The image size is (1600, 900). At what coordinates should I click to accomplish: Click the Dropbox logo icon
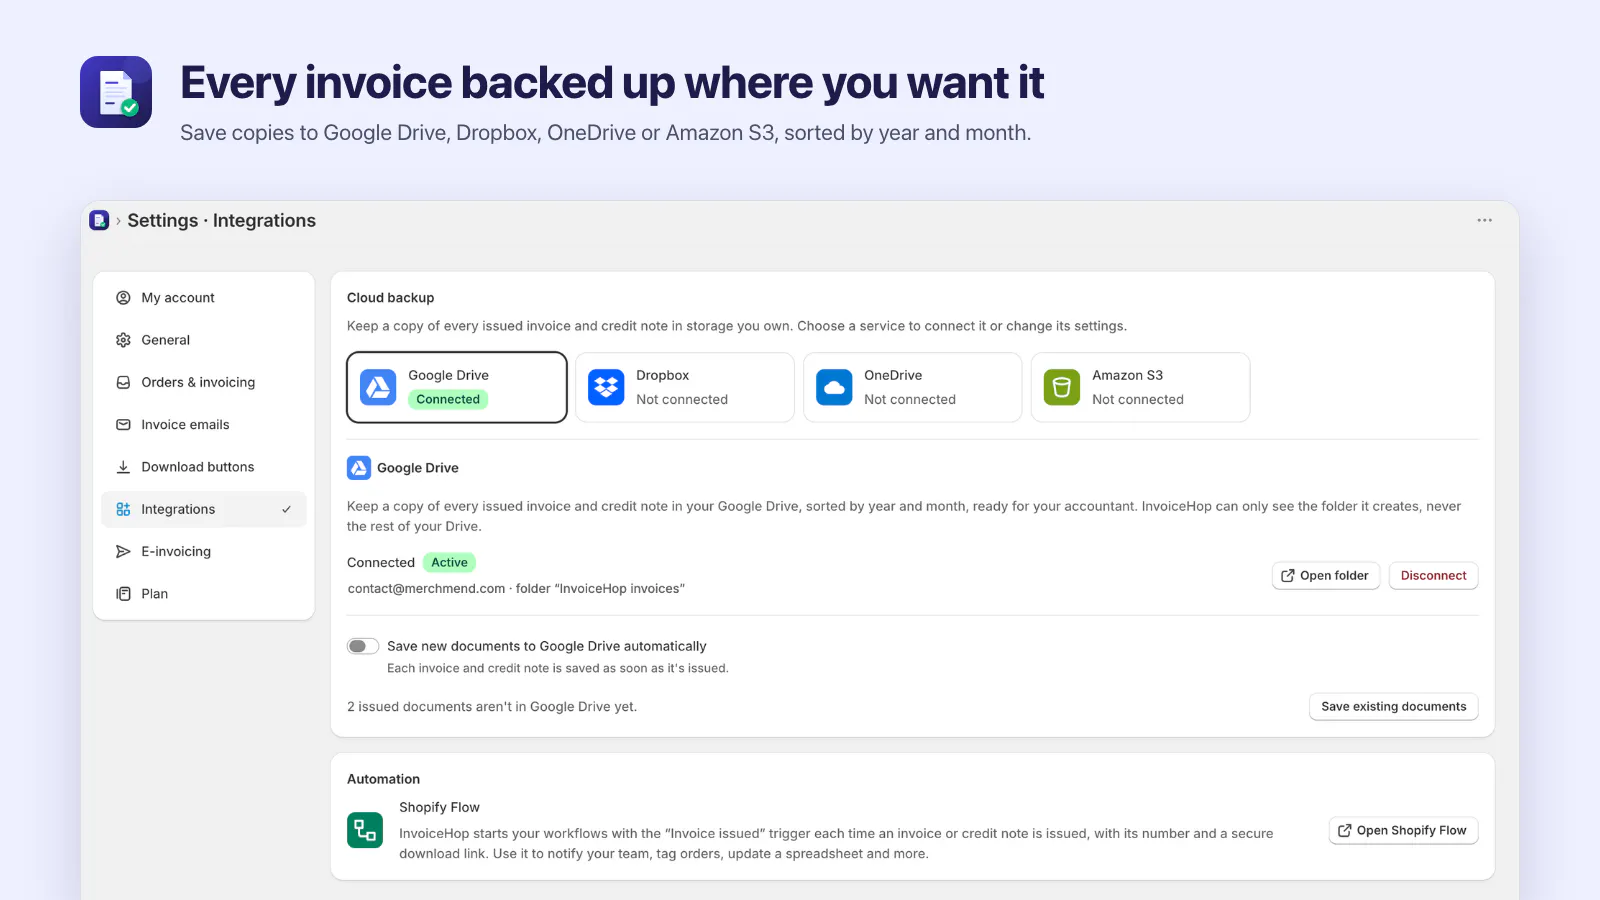(x=606, y=387)
